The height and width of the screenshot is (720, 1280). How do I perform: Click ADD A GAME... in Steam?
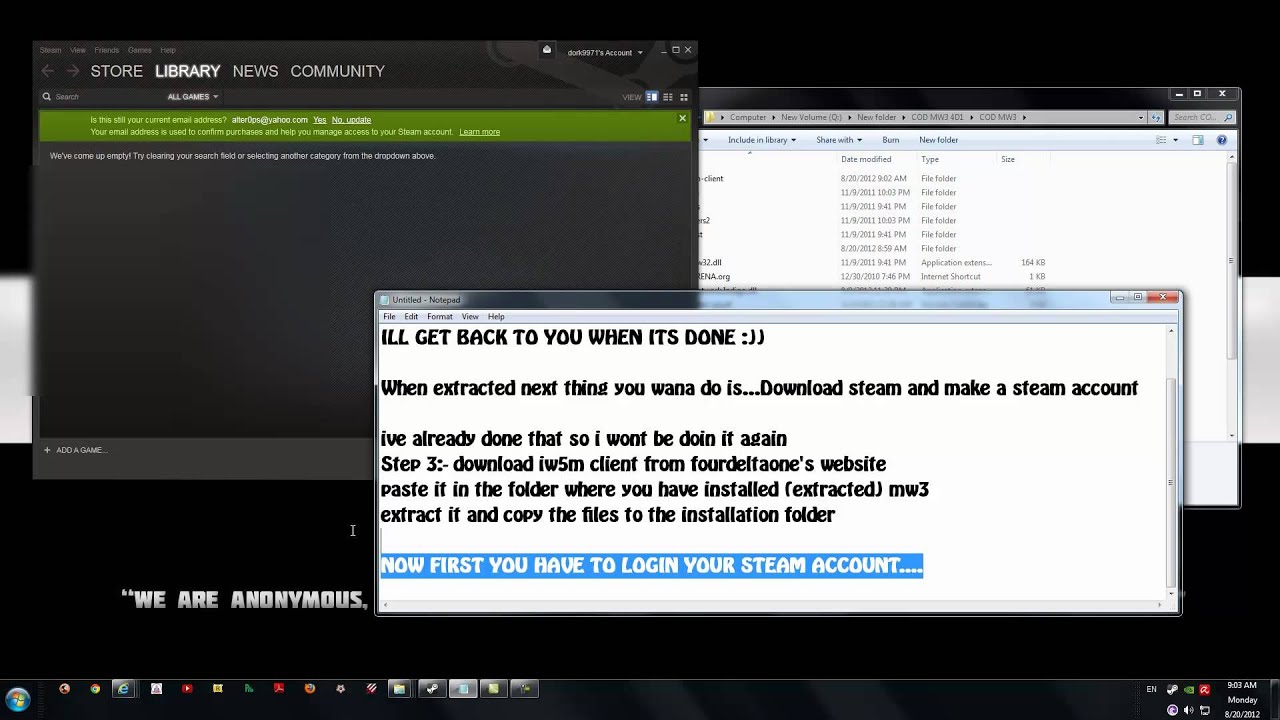click(81, 450)
